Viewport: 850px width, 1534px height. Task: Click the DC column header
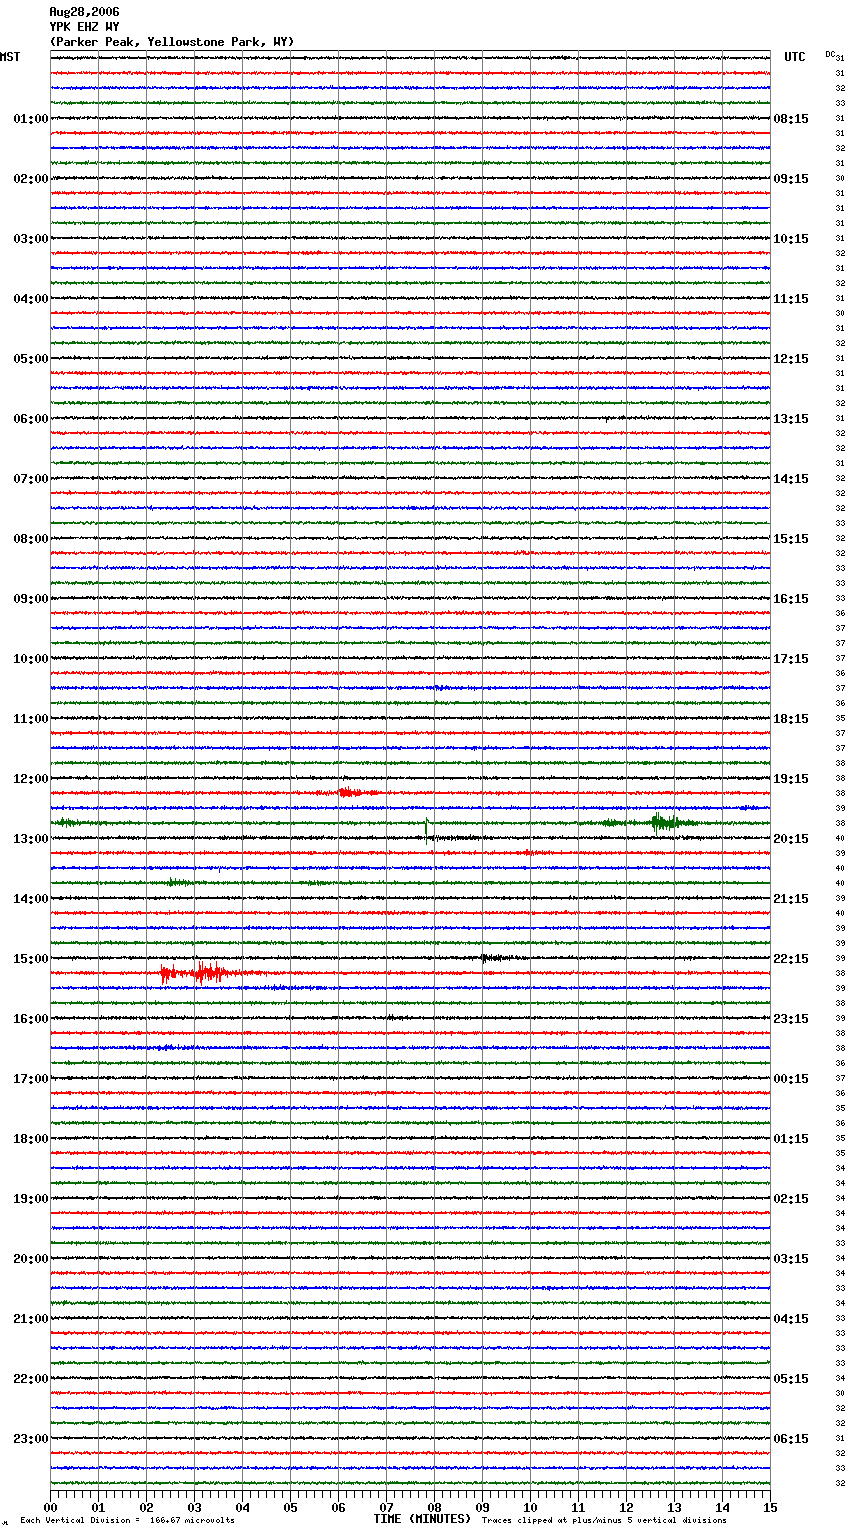click(830, 54)
